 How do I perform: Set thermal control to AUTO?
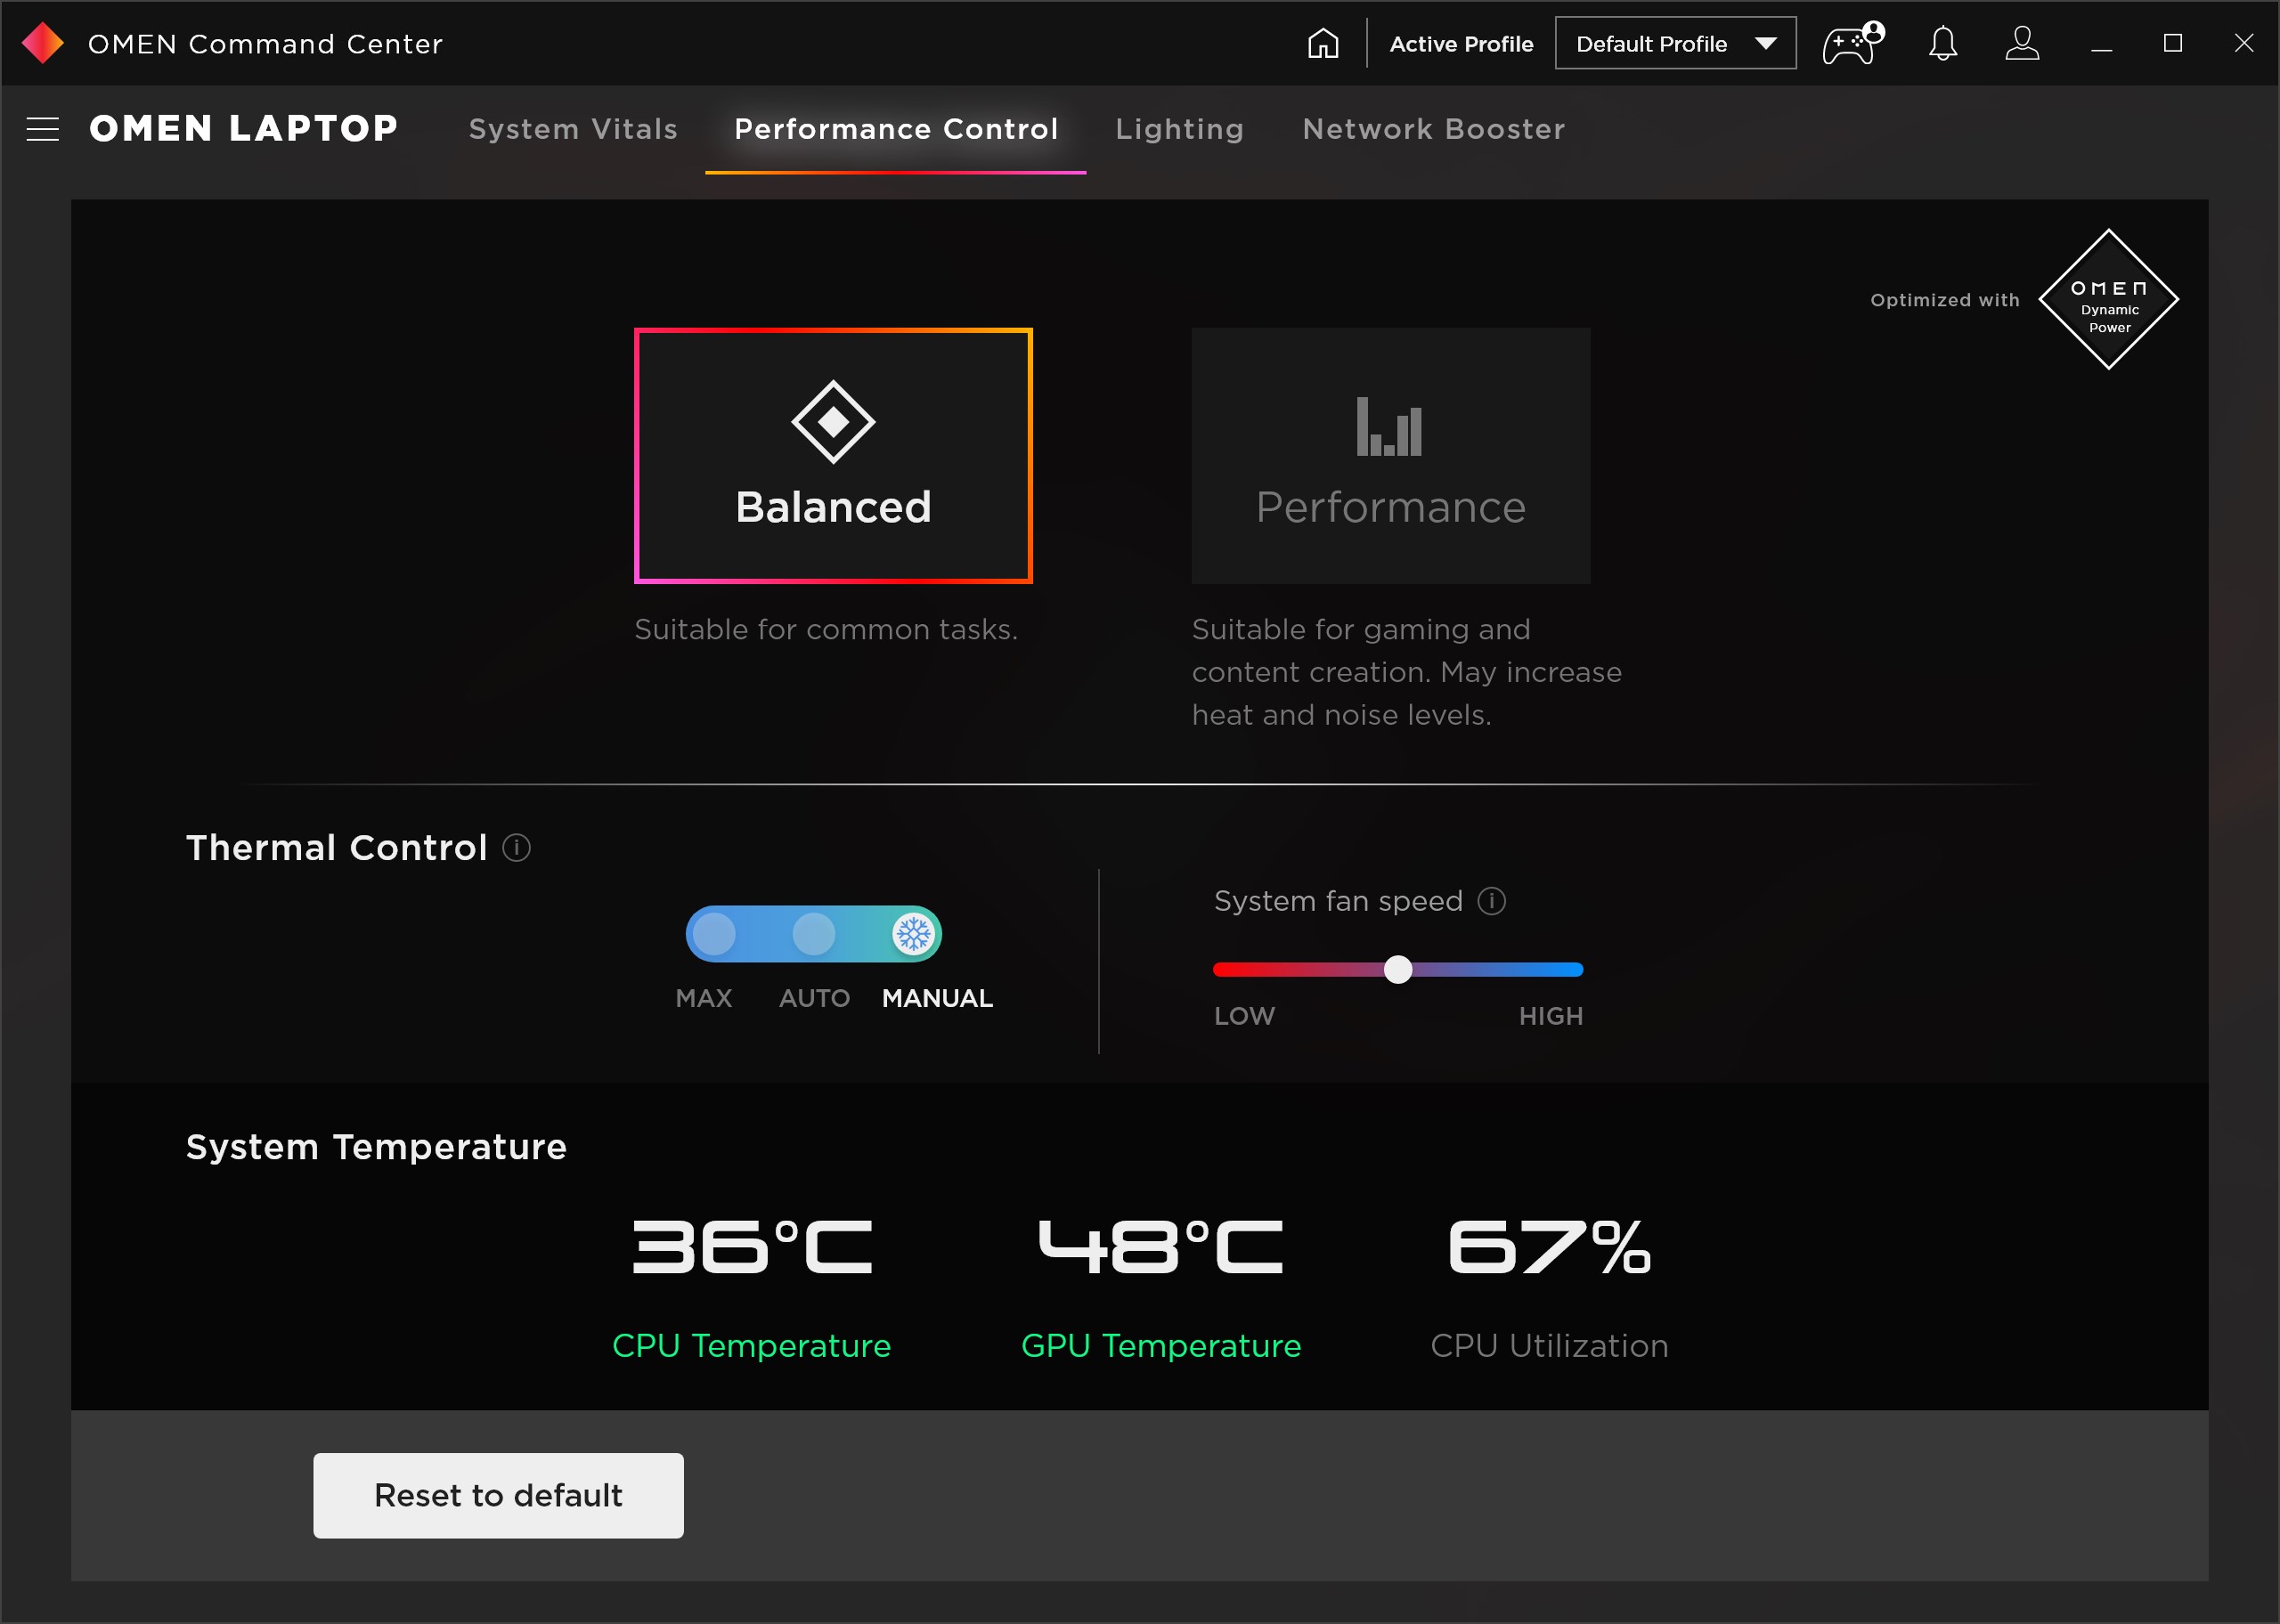click(813, 934)
